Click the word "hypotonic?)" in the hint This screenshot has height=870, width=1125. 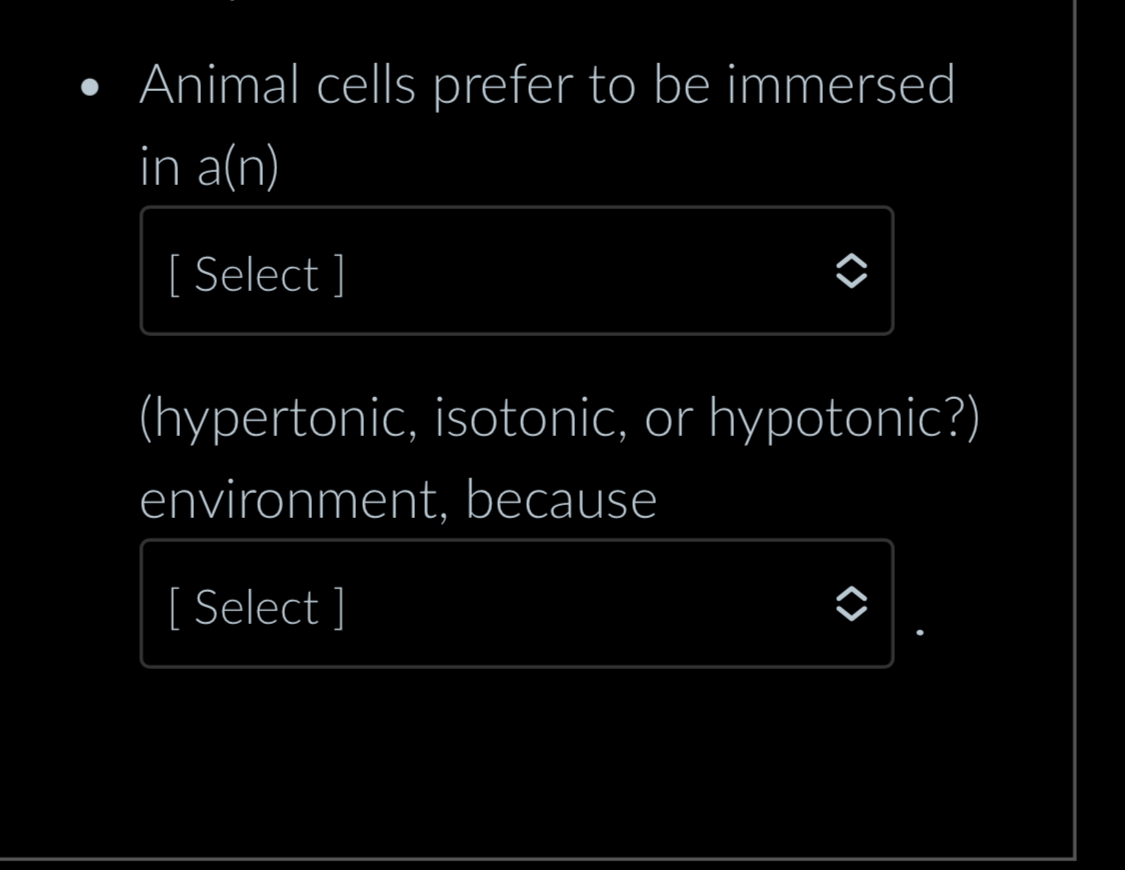click(x=844, y=418)
